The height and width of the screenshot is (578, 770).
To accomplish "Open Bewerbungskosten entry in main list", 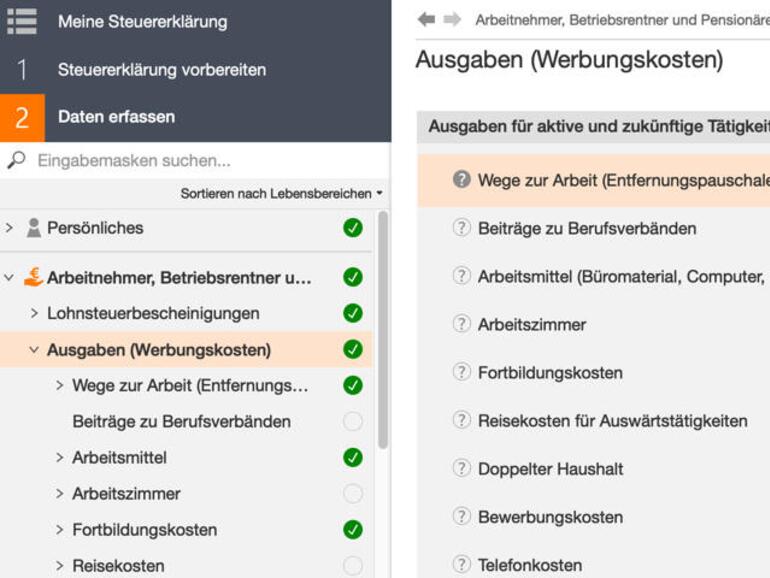I will [550, 517].
